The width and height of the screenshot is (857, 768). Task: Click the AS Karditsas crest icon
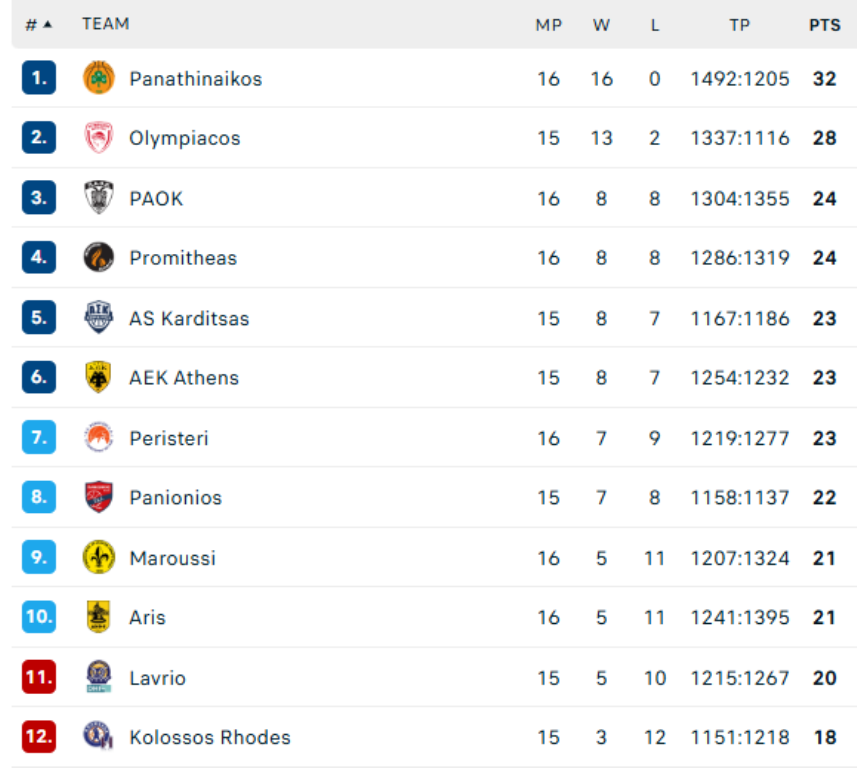click(x=98, y=318)
